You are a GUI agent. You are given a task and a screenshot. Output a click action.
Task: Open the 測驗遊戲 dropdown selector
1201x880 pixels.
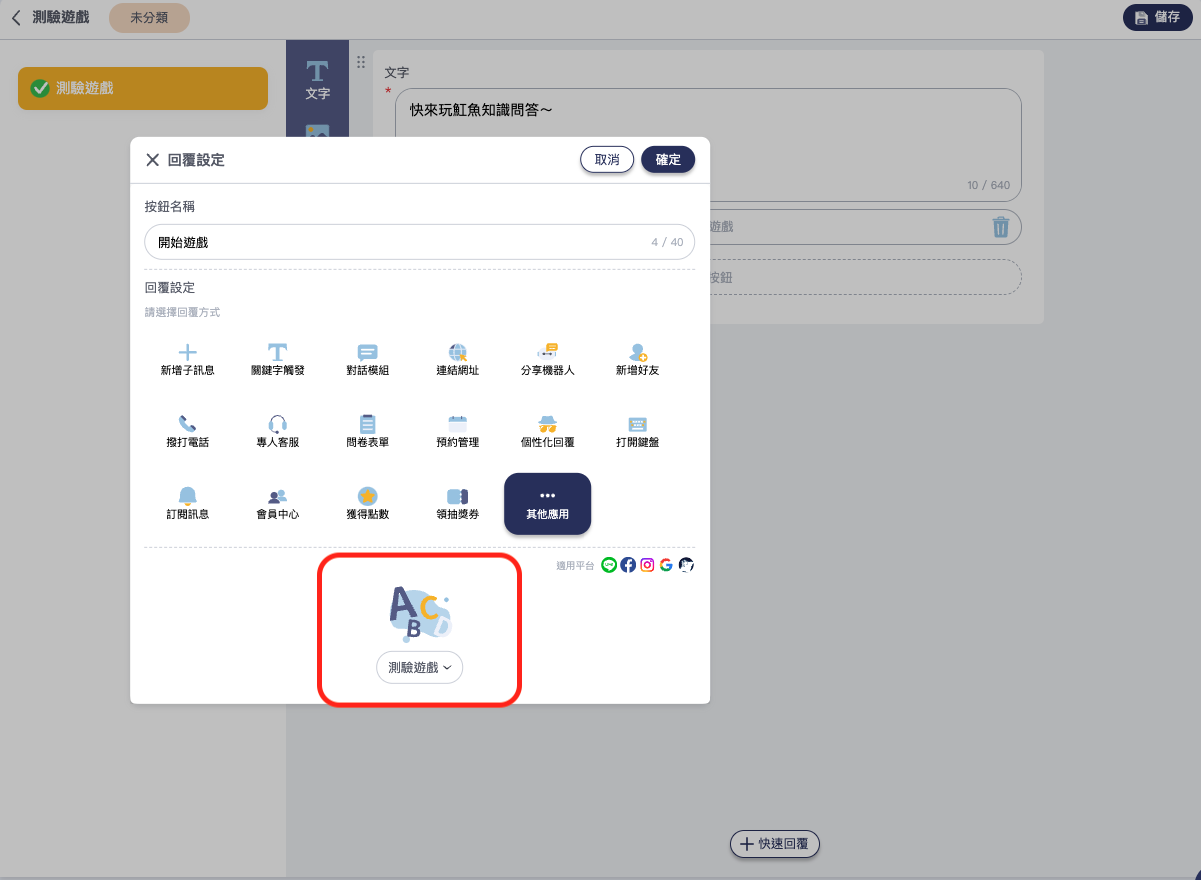(x=419, y=667)
